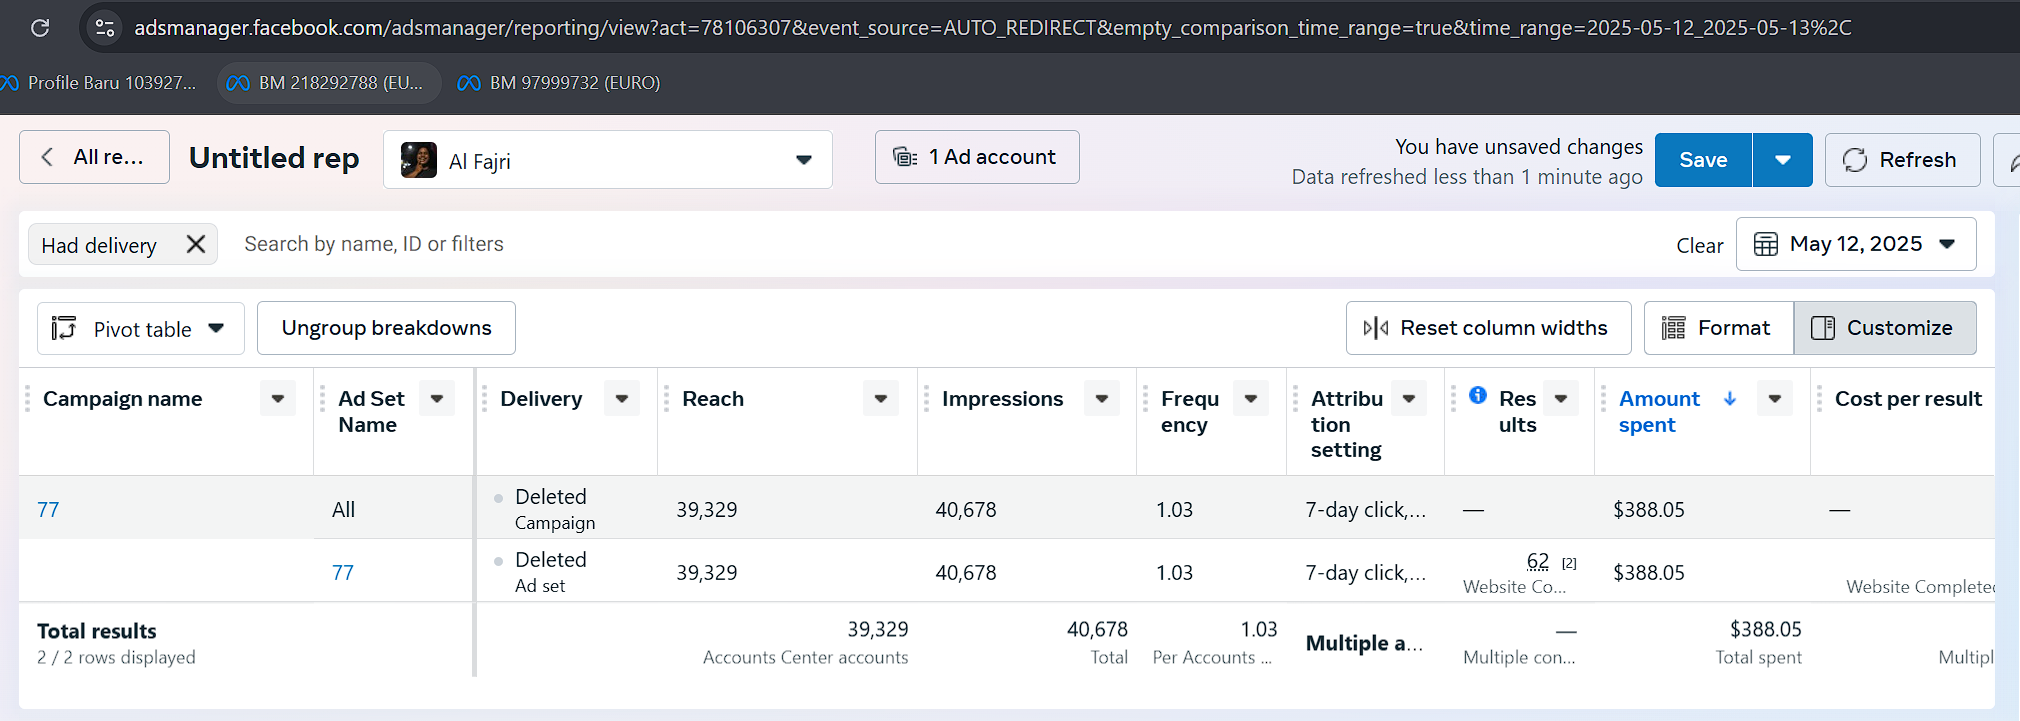Toggle sort arrow on Amount spent column
Viewport: 2020px width, 721px height.
(1730, 398)
